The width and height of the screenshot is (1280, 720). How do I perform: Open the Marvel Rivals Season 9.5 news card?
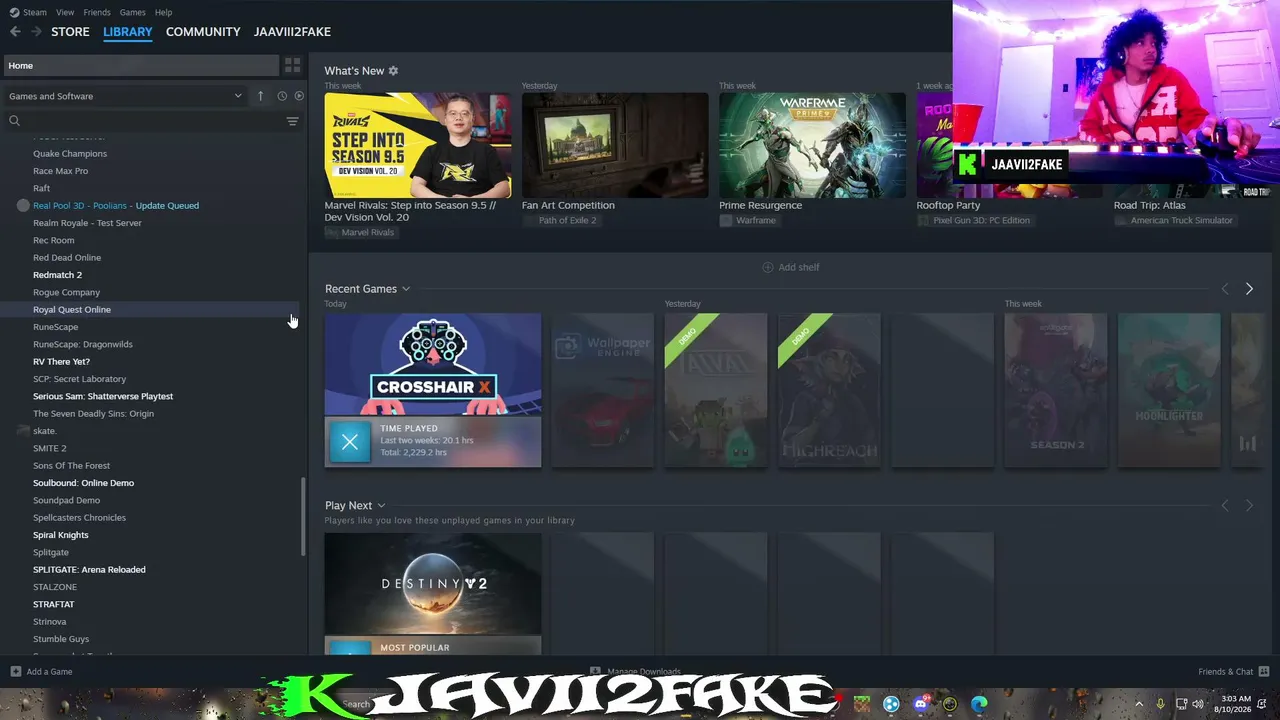click(418, 145)
